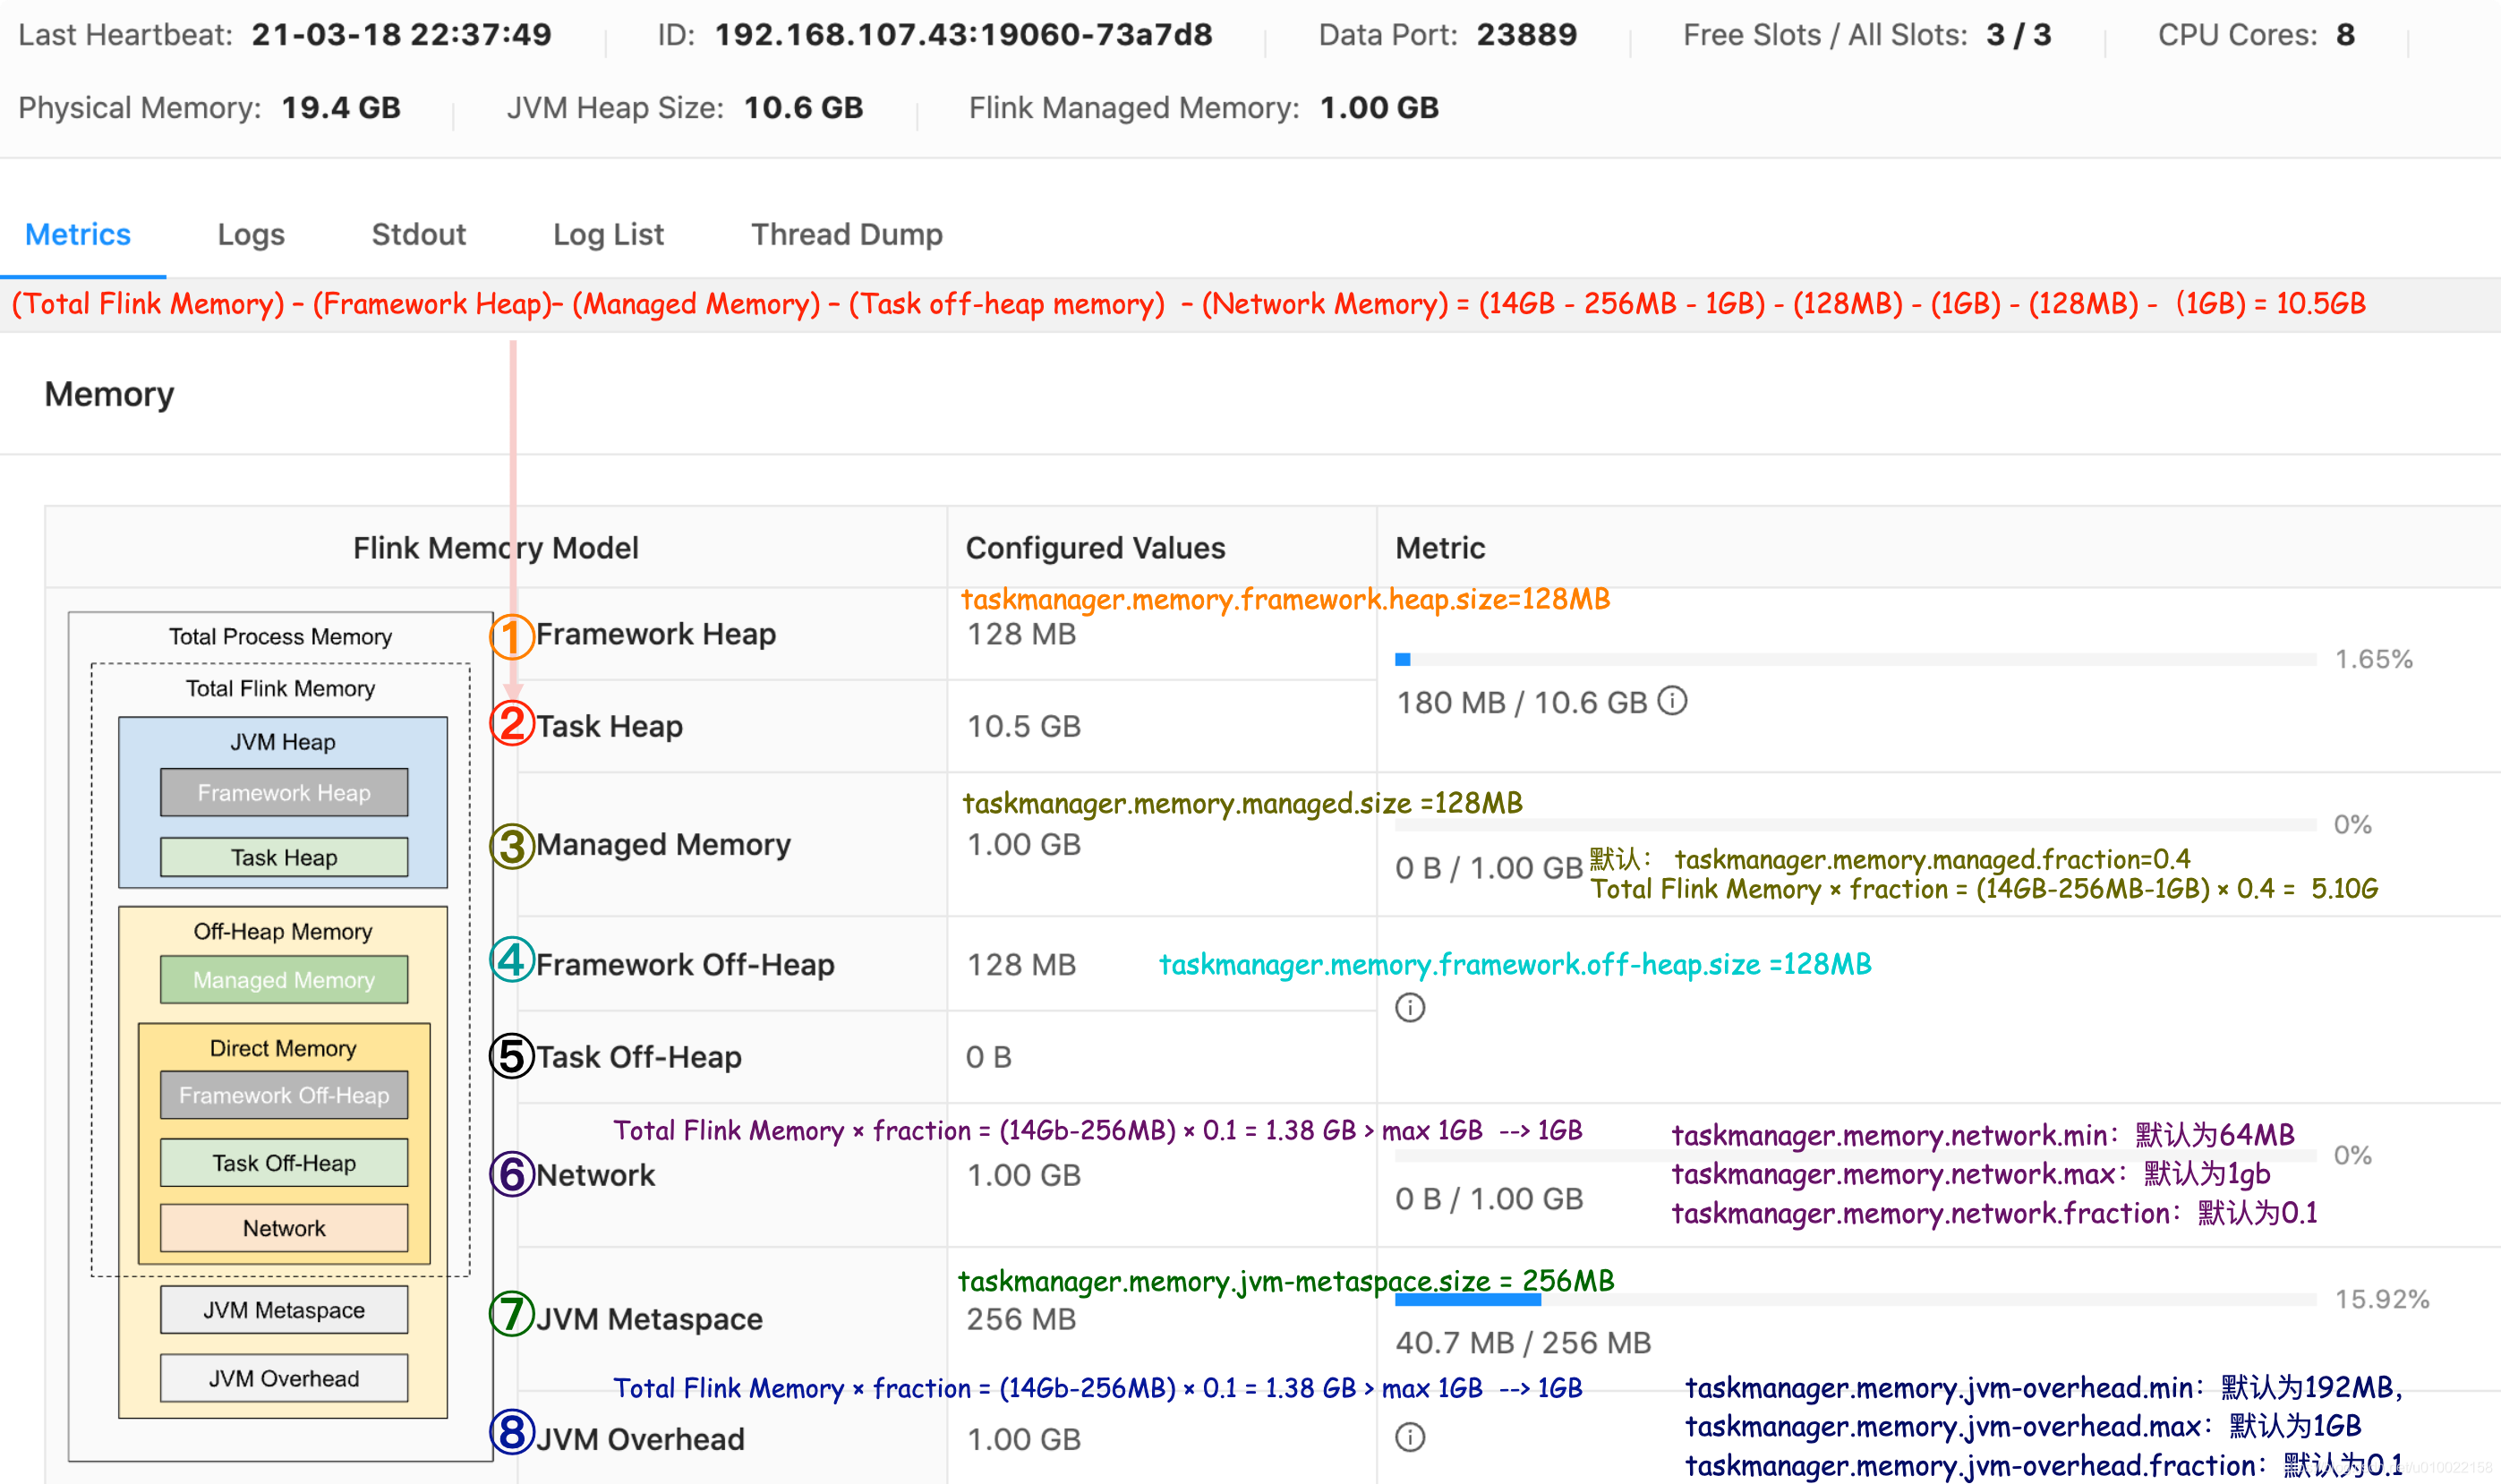Click the Free Slots / All Slots value
Image resolution: width=2501 pixels, height=1484 pixels.
click(2019, 35)
